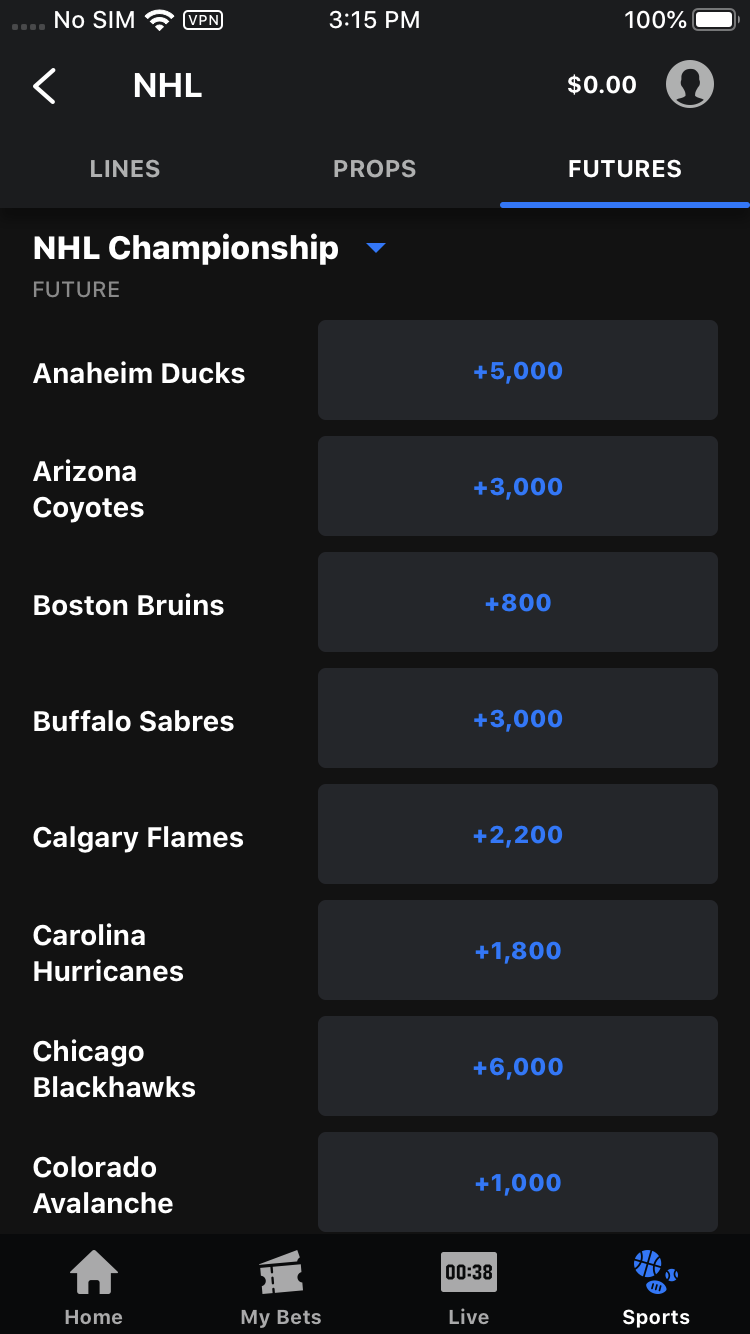This screenshot has width=750, height=1334.
Task: Tap the Buffalo Sabres +3,000 odds
Action: tap(518, 719)
